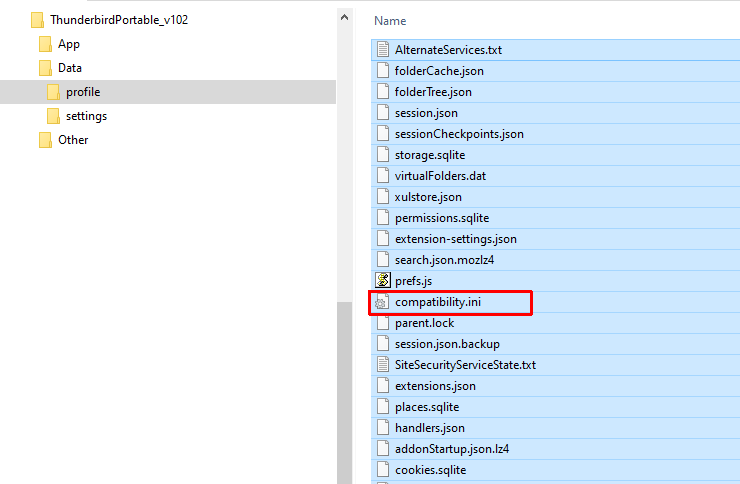Click the SiteSecurityServiceState.txt text file icon
Screen dimensions: 740x484
click(383, 365)
